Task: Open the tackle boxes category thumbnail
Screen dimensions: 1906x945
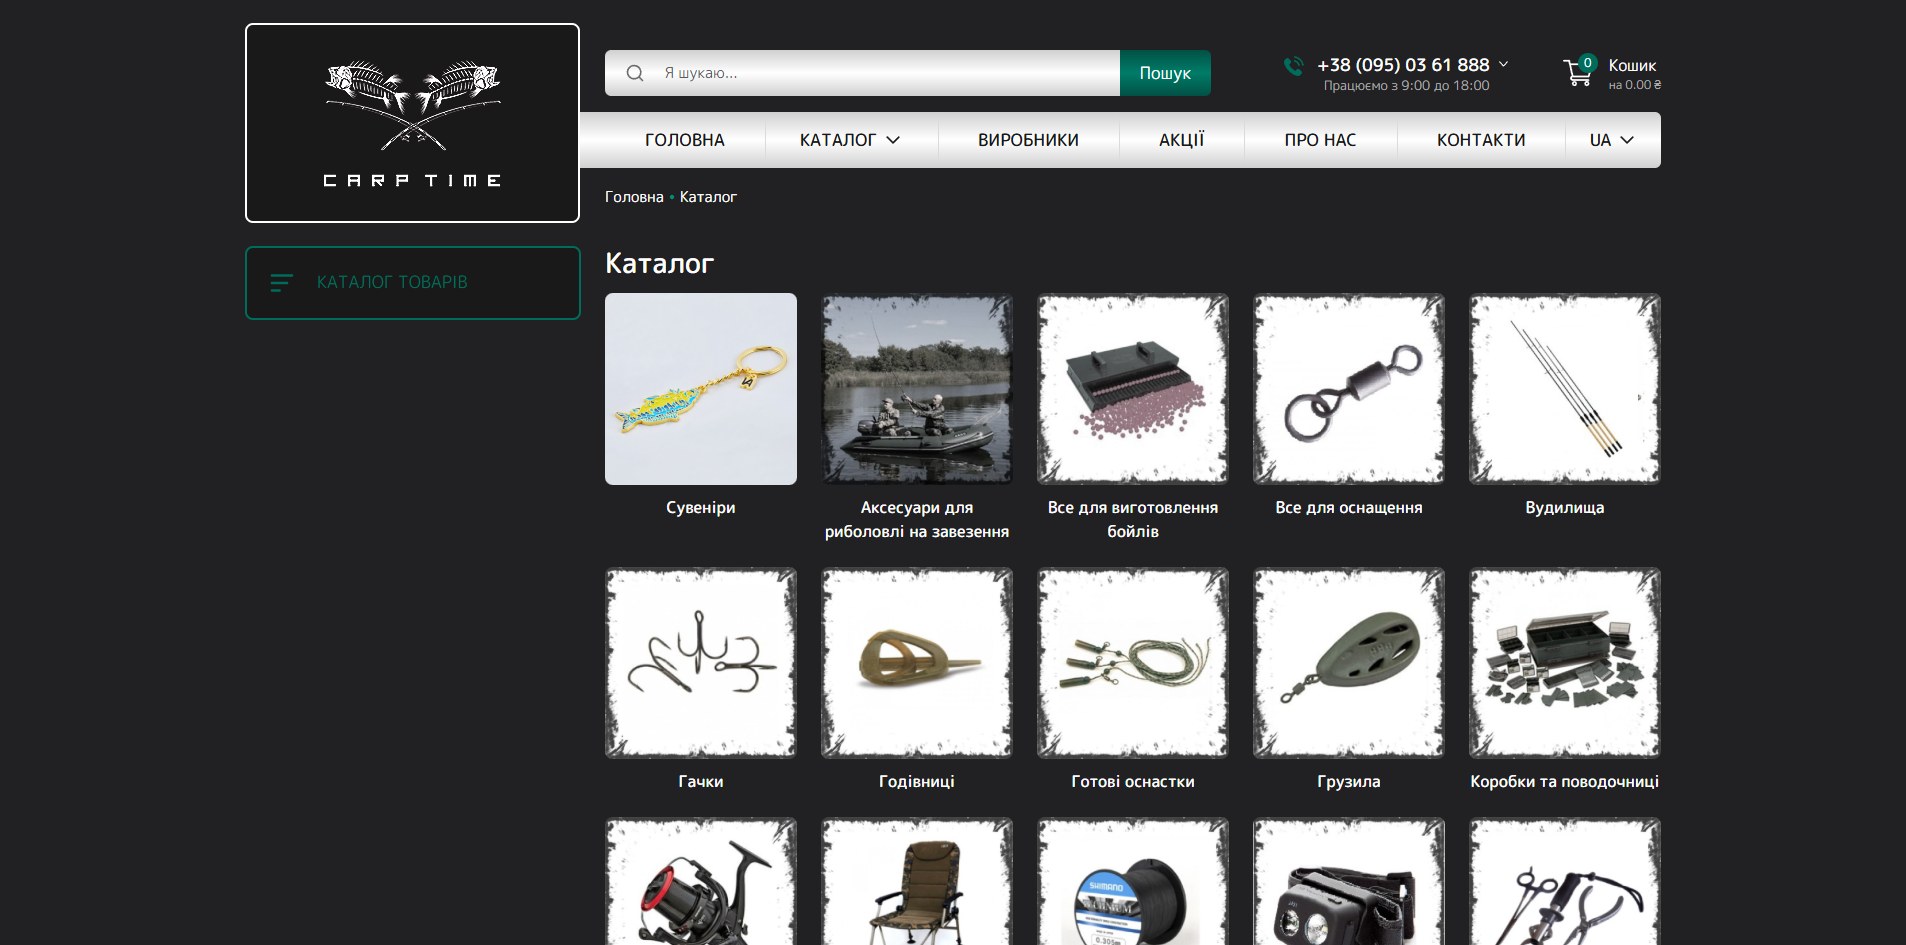Action: point(1565,663)
